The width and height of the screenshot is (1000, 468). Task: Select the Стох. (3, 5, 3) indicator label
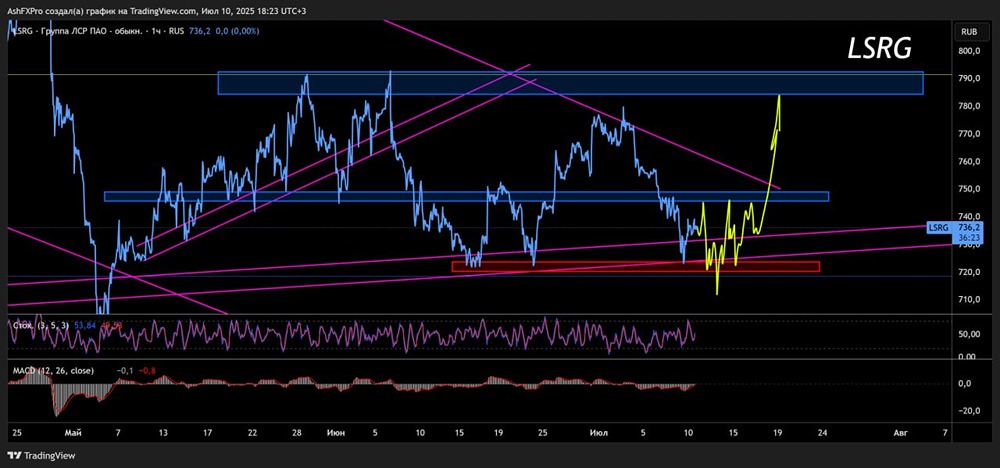pyautogui.click(x=41, y=325)
